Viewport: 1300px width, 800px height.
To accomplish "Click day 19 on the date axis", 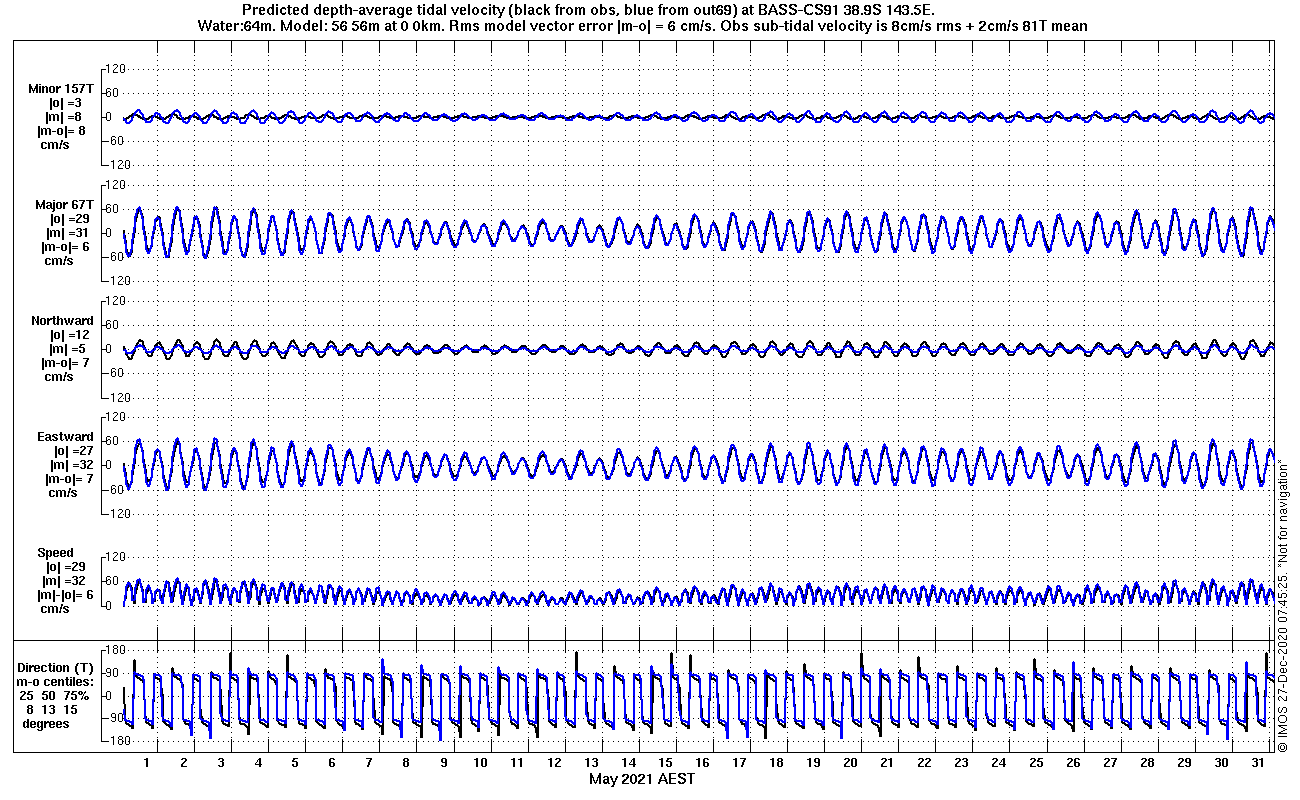I will pyautogui.click(x=813, y=763).
